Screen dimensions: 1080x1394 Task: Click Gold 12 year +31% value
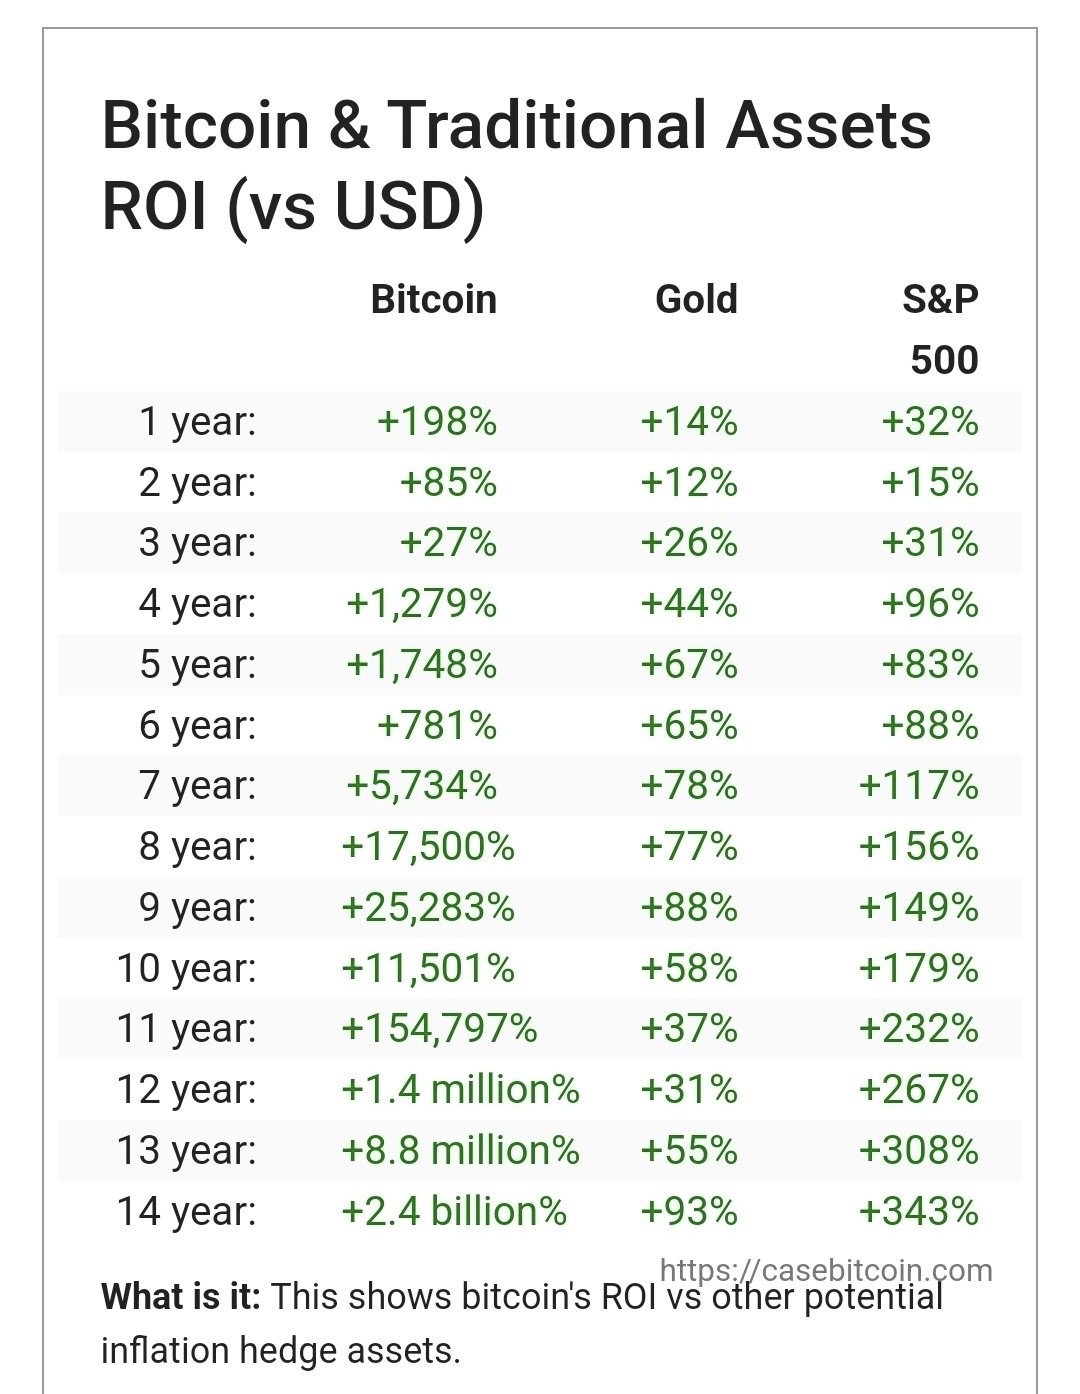(x=689, y=1089)
